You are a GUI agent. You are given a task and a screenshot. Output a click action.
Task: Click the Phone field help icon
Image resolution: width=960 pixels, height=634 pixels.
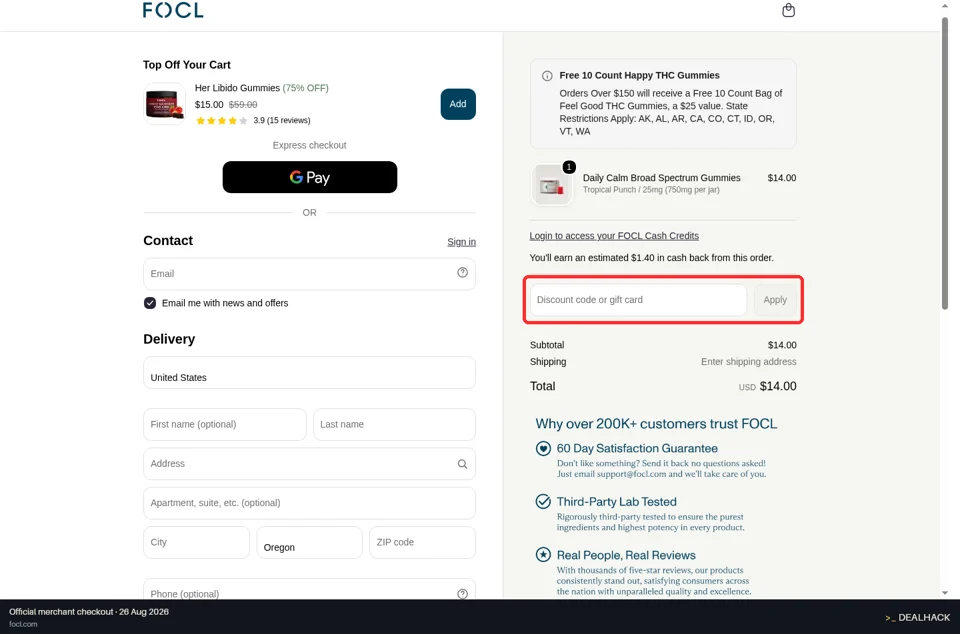[462, 594]
